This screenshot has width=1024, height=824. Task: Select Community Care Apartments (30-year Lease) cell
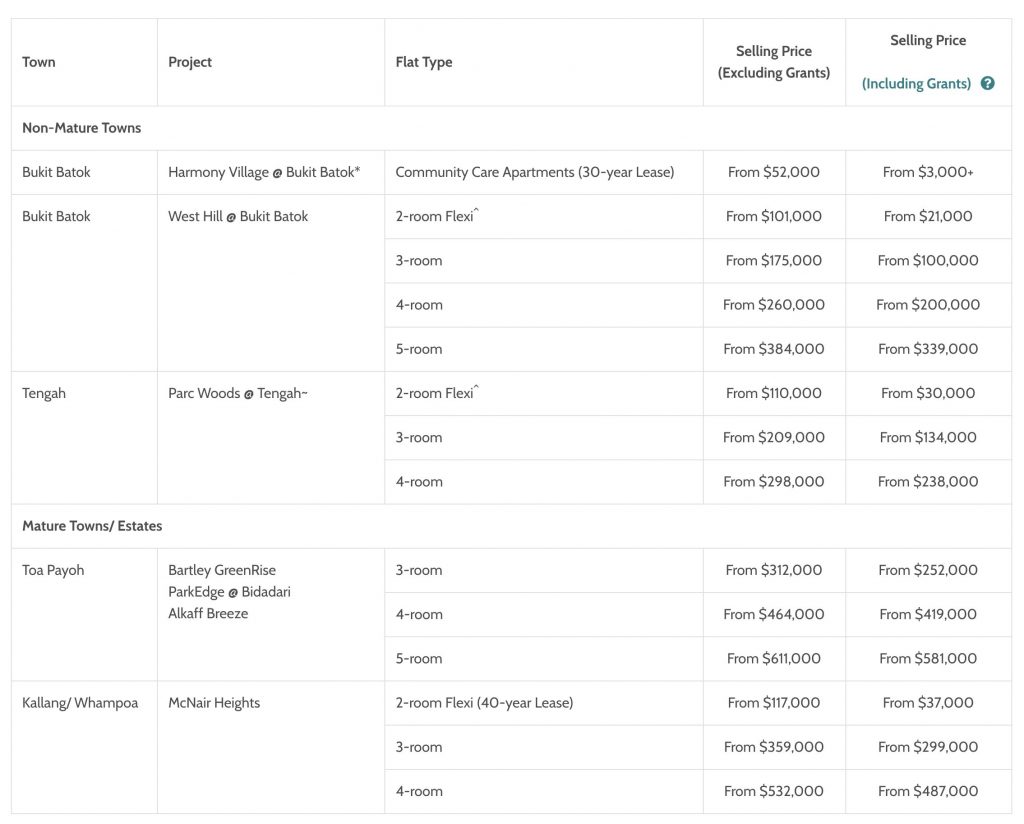pos(535,172)
